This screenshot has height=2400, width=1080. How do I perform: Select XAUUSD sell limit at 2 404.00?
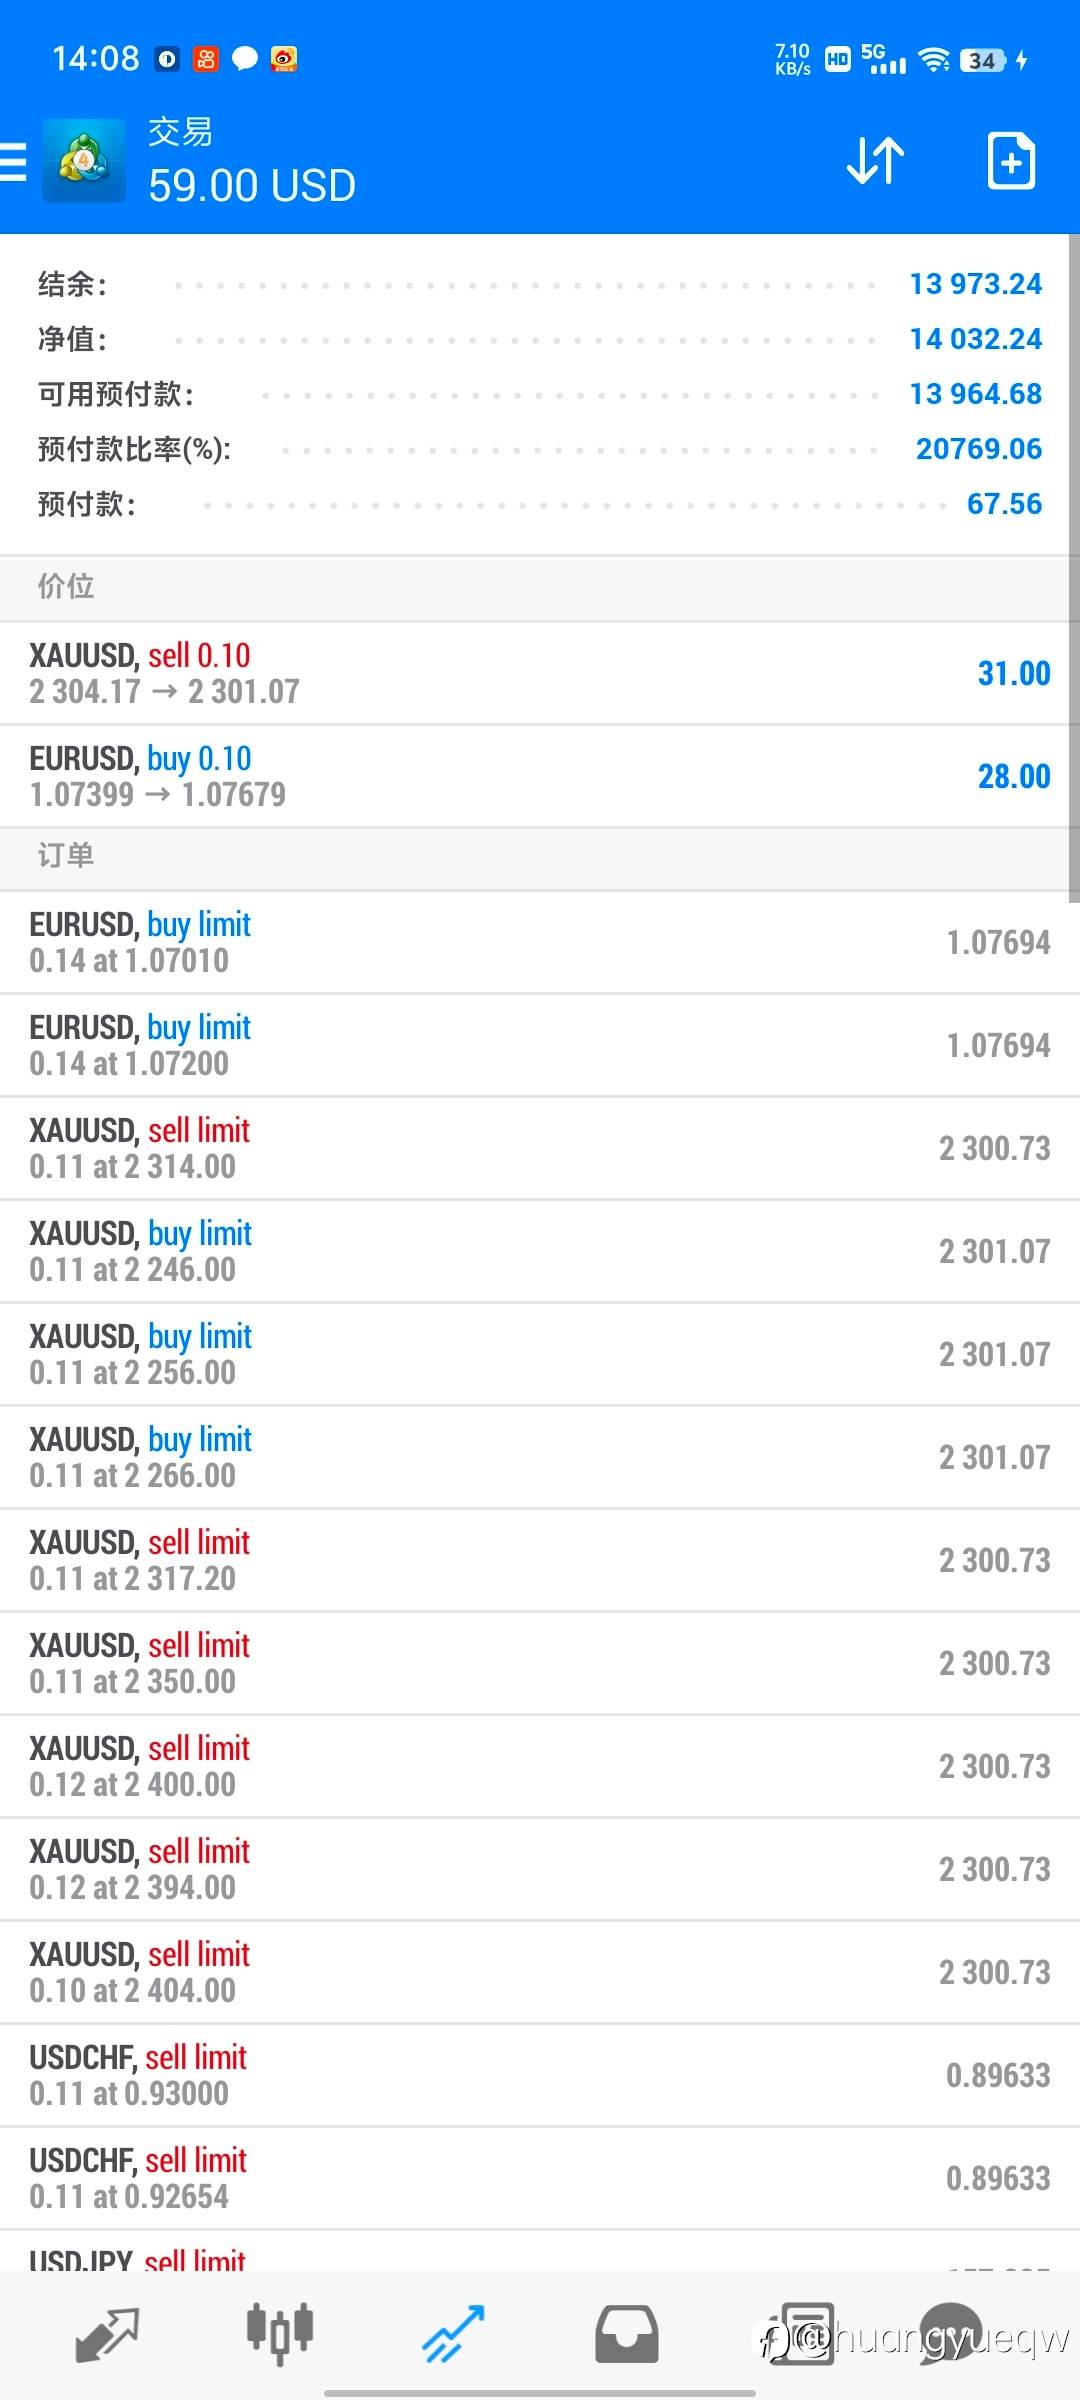click(540, 1972)
